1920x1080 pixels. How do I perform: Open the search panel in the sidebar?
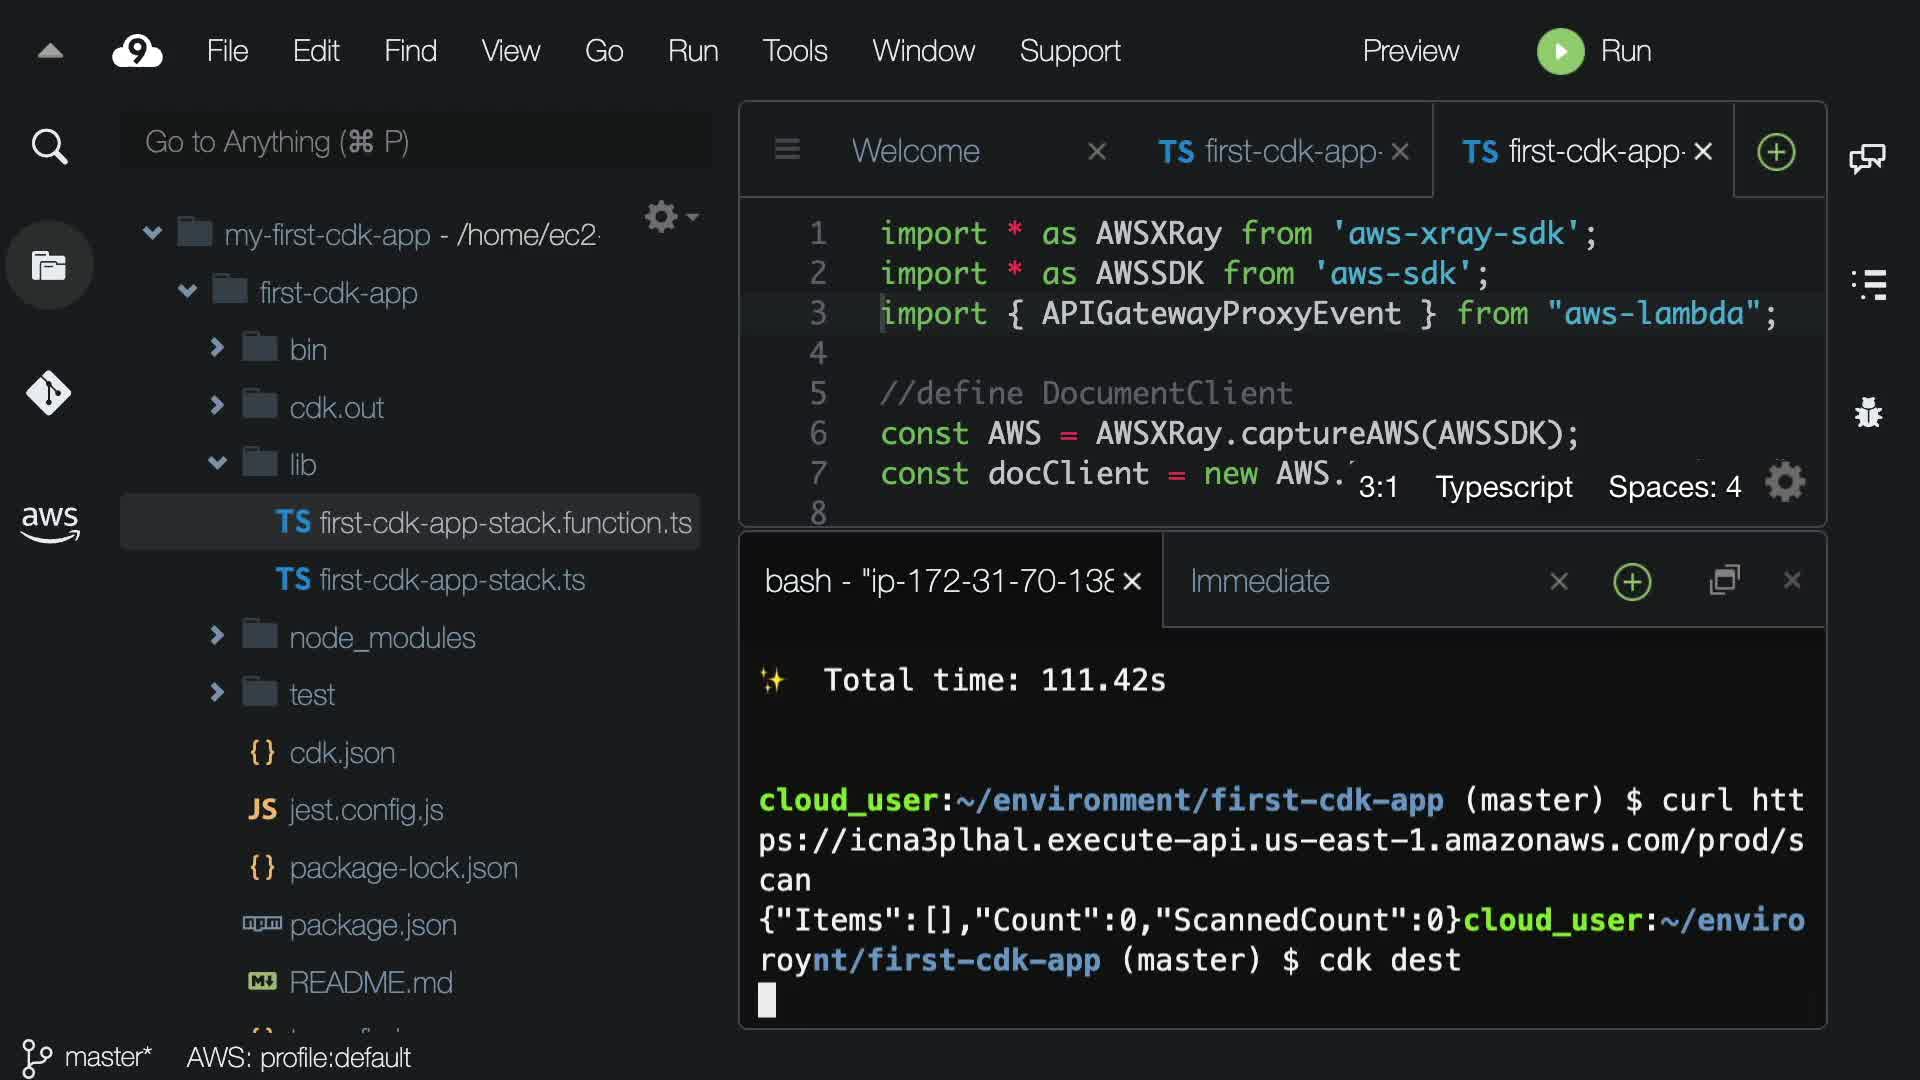point(49,147)
